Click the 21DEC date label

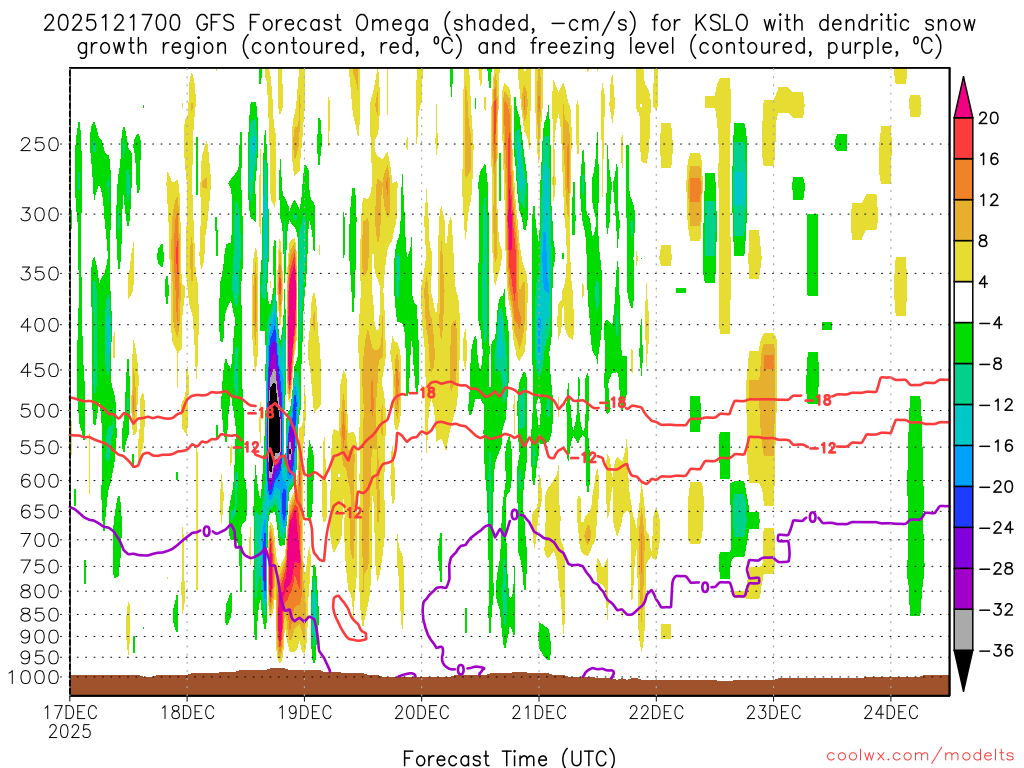[539, 712]
